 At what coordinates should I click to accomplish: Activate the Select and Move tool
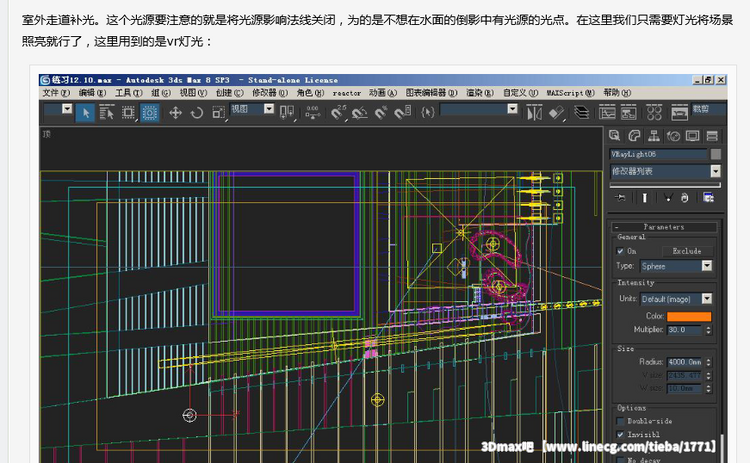pyautogui.click(x=176, y=113)
